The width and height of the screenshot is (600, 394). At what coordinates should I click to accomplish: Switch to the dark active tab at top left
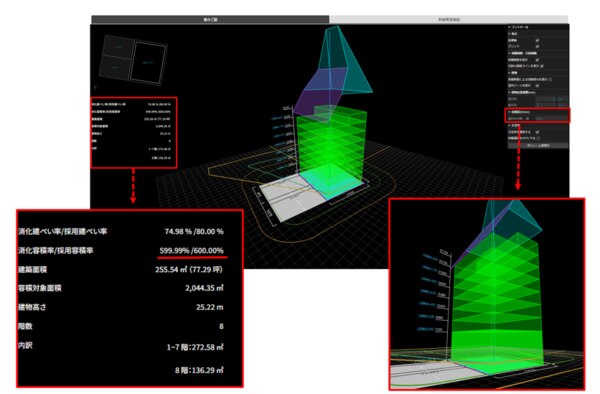[210, 19]
